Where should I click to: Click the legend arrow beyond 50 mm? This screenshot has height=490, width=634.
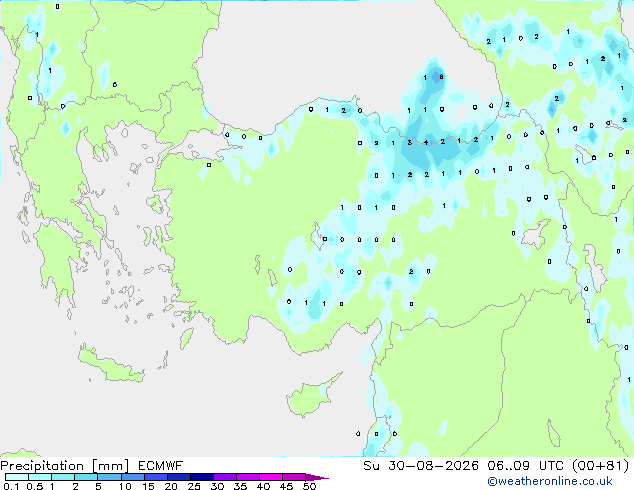click(x=317, y=477)
